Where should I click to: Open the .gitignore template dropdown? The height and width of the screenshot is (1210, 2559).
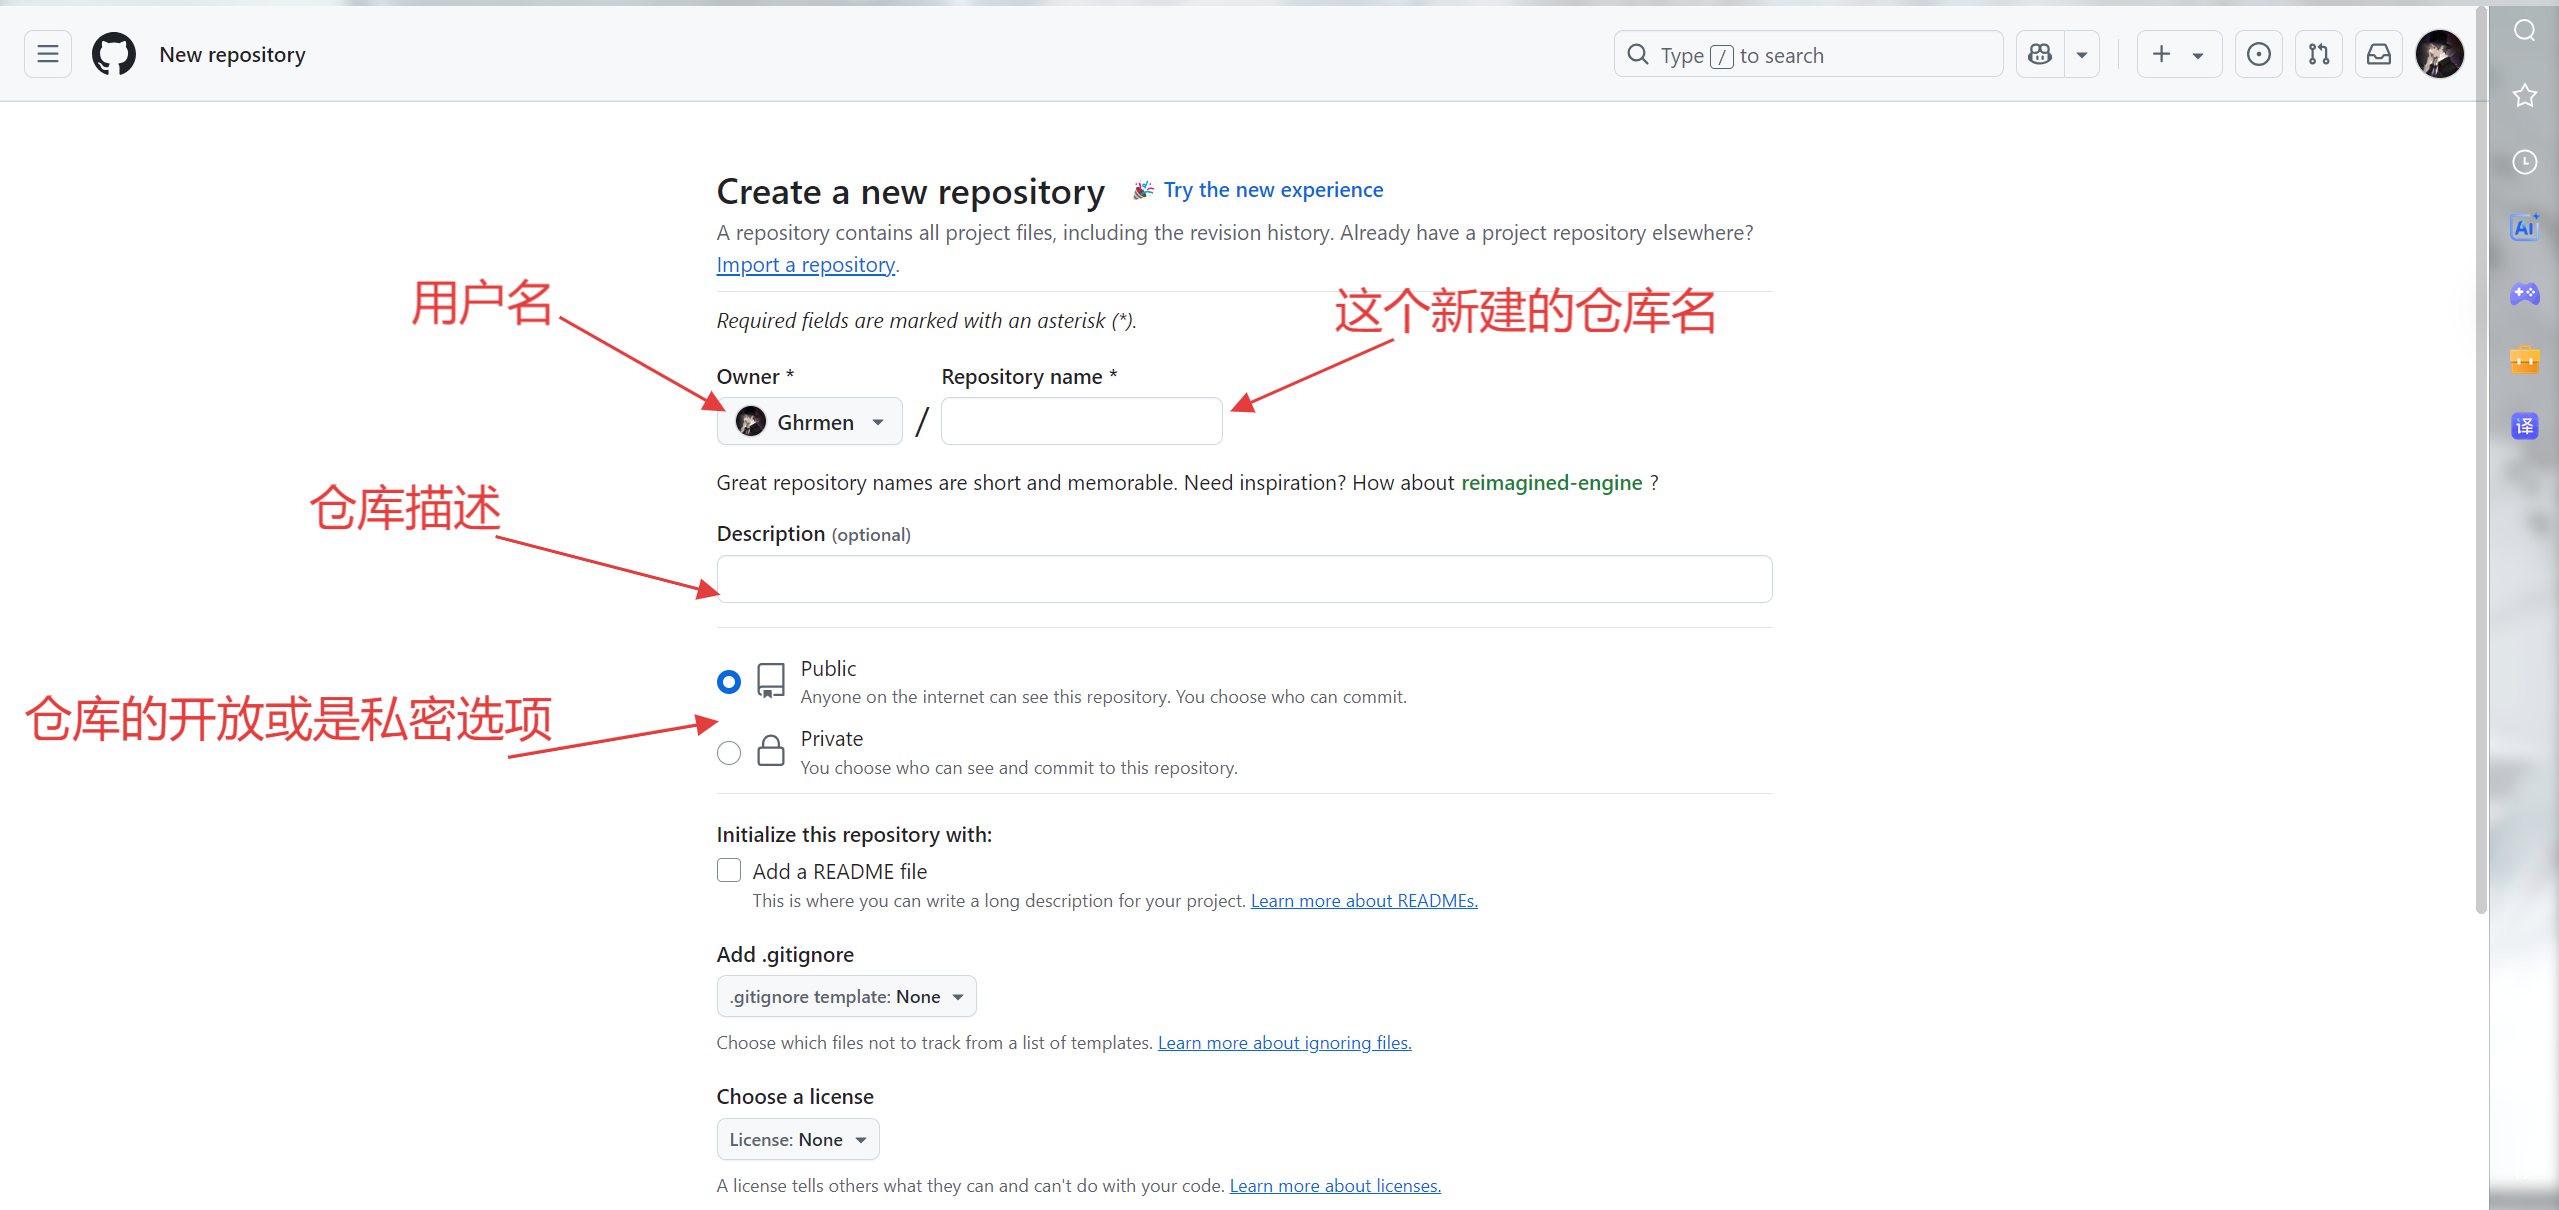[846, 997]
